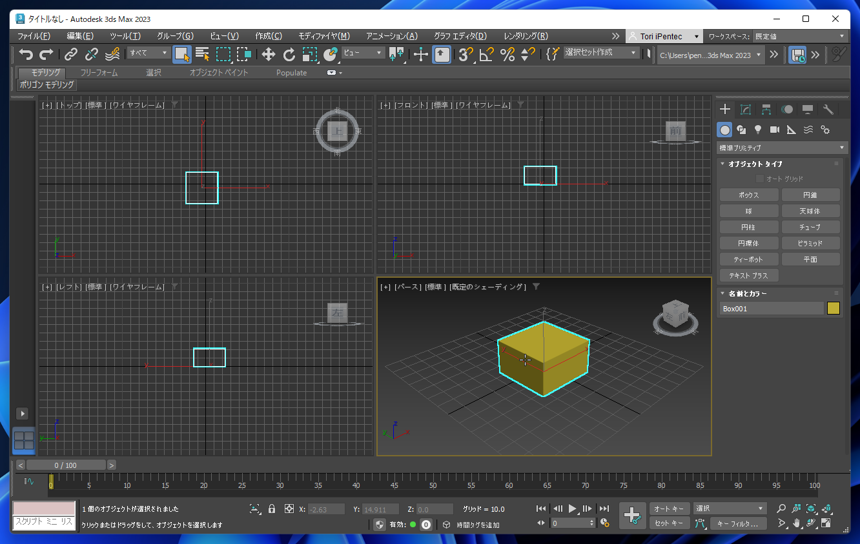The height and width of the screenshot is (544, 860).
Task: Toggle the オート キー auto key button
Action: [669, 508]
